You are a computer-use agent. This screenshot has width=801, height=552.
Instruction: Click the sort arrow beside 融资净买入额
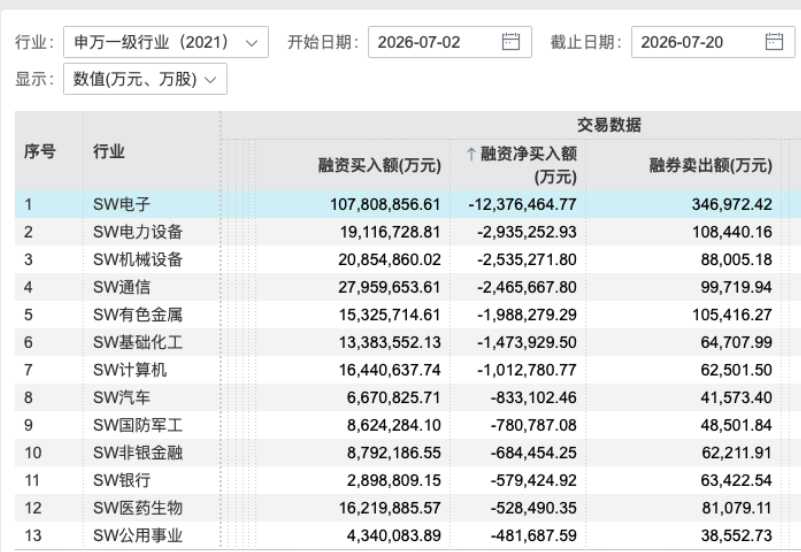[471, 154]
